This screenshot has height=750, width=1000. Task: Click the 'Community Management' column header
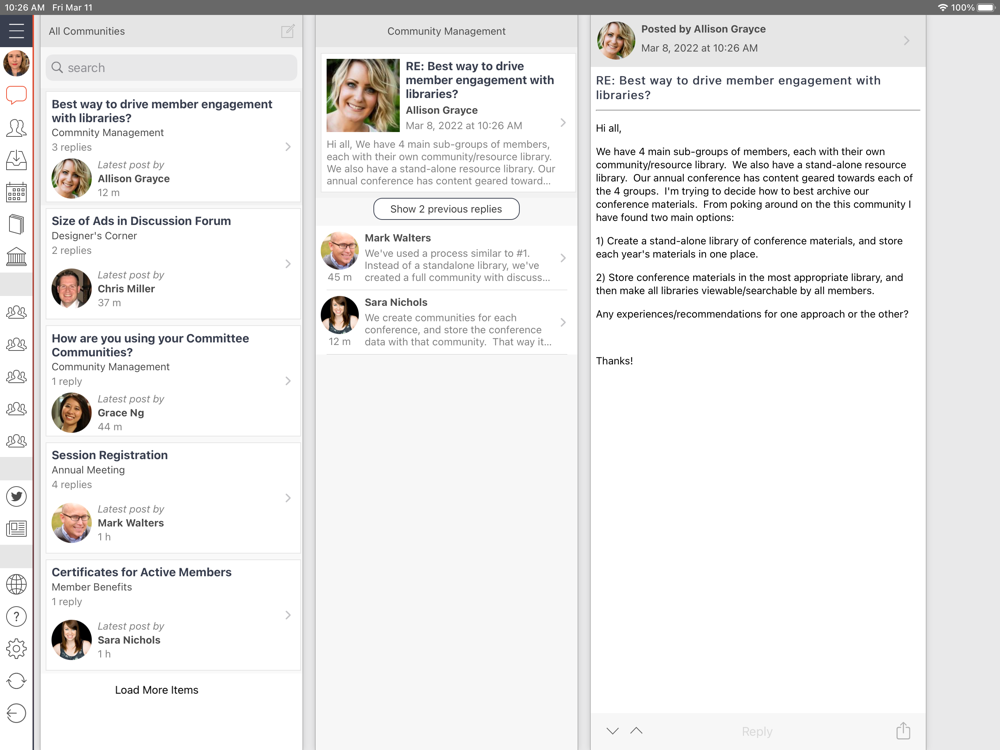[446, 31]
